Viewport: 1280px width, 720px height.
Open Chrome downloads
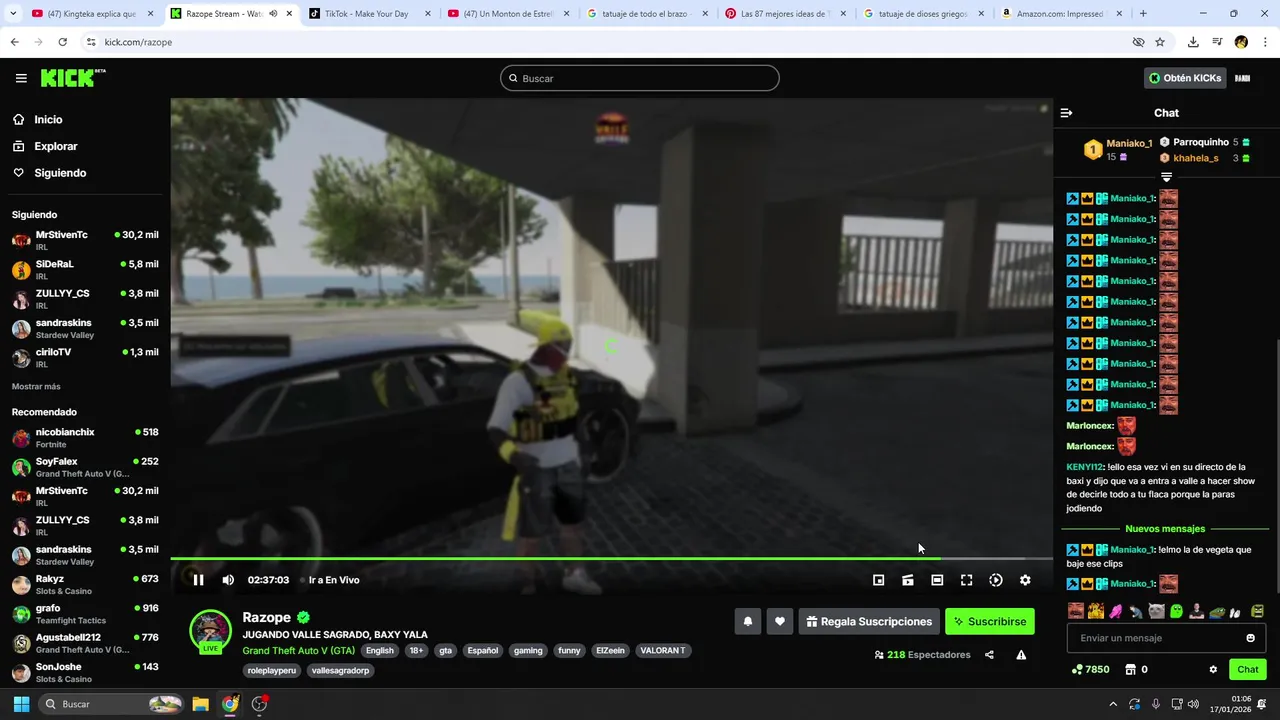(1193, 42)
